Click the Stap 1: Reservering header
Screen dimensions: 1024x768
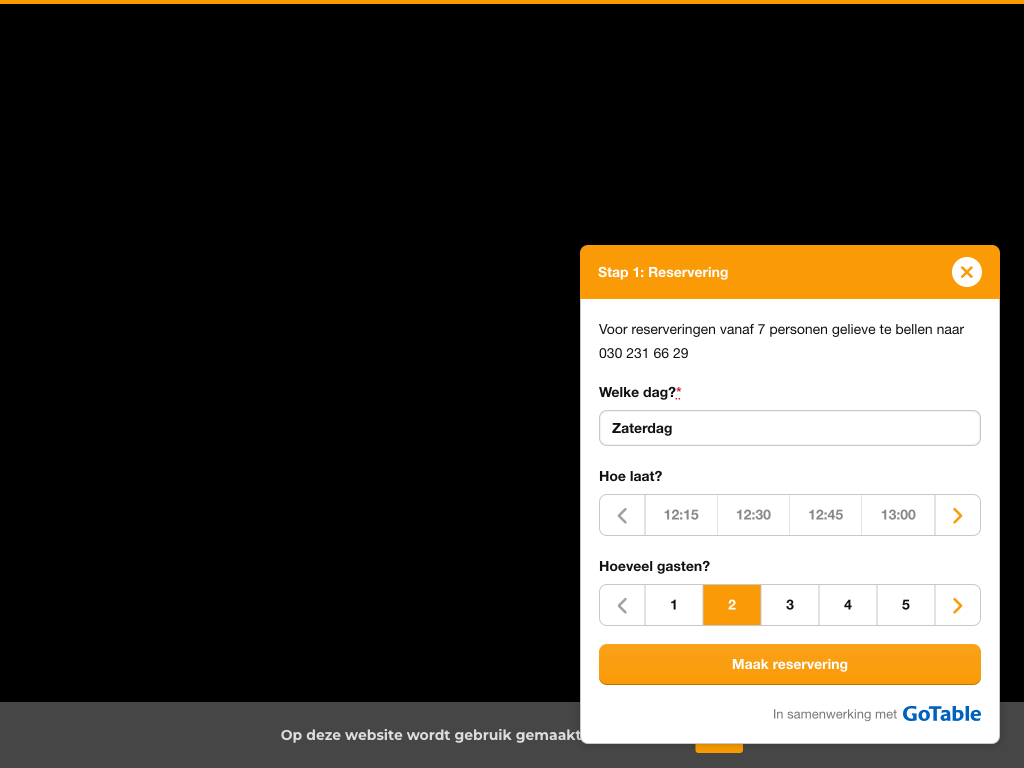pyautogui.click(x=663, y=272)
